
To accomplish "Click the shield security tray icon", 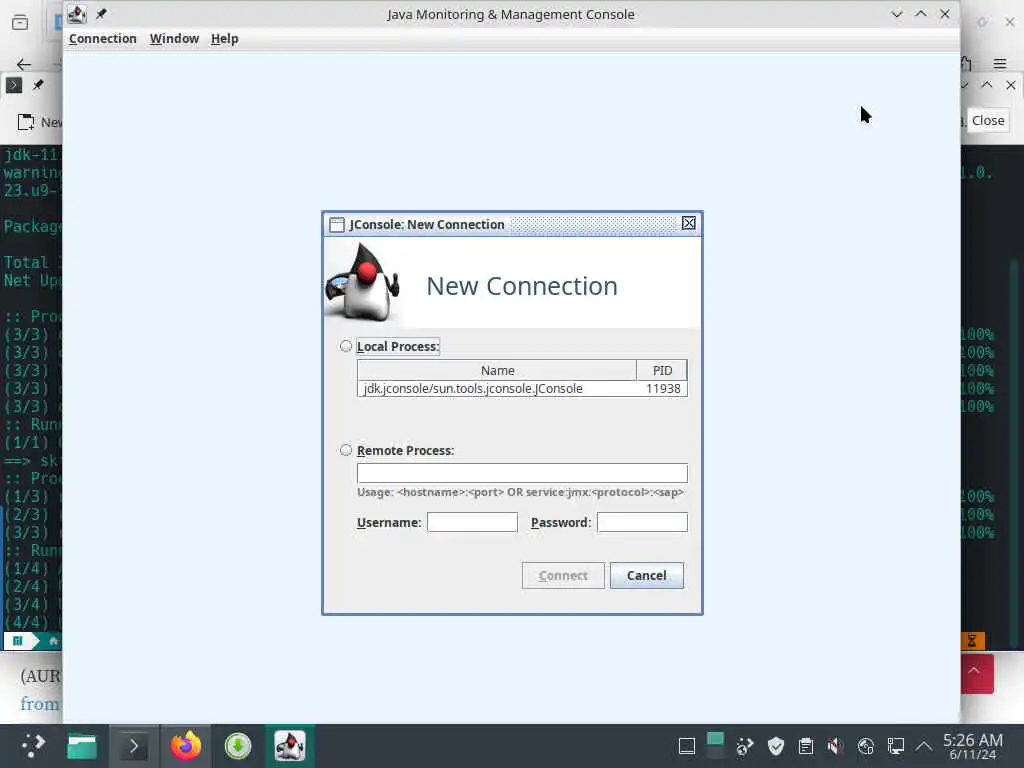I will [x=776, y=746].
